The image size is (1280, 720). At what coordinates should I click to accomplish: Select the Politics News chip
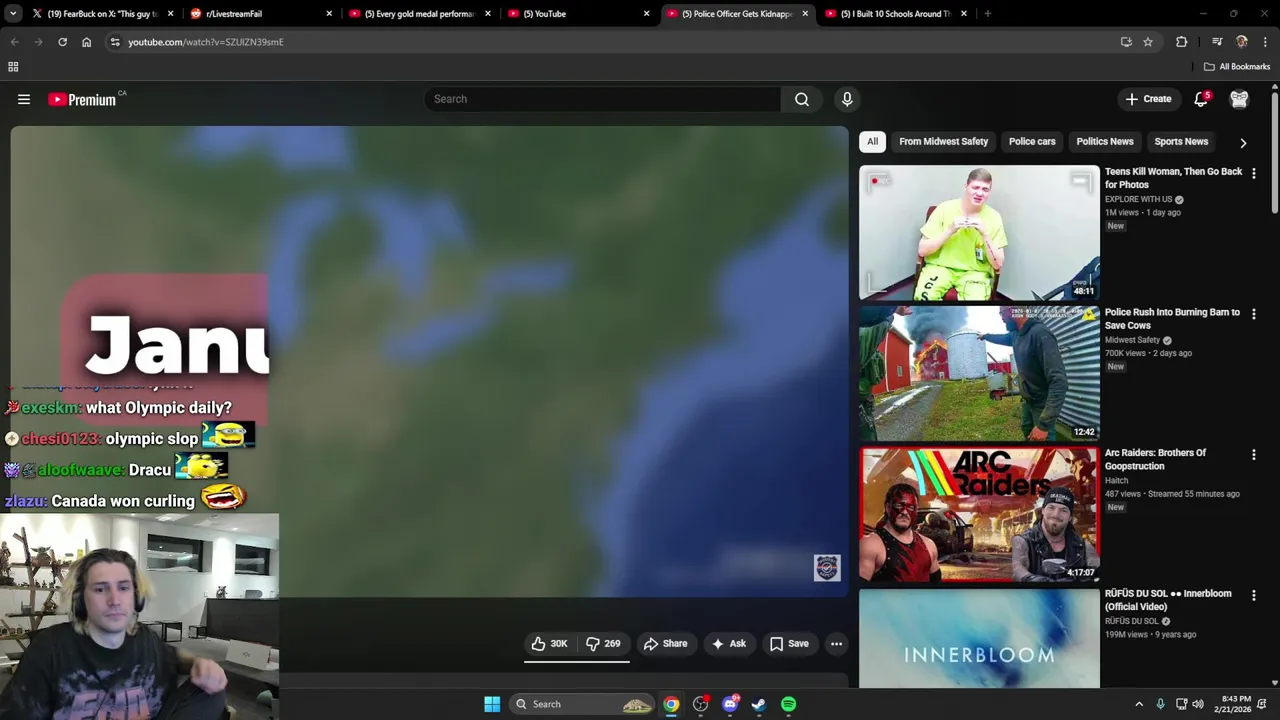click(1105, 142)
